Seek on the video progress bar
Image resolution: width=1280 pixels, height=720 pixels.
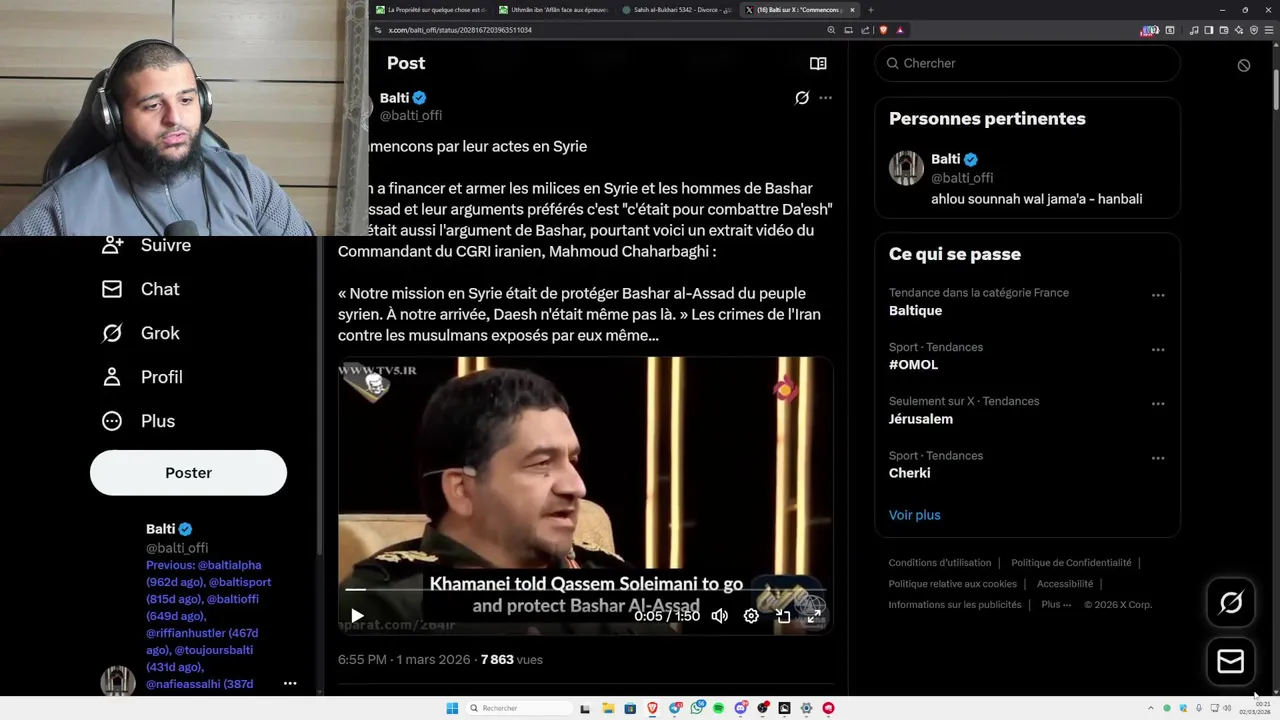click(585, 590)
